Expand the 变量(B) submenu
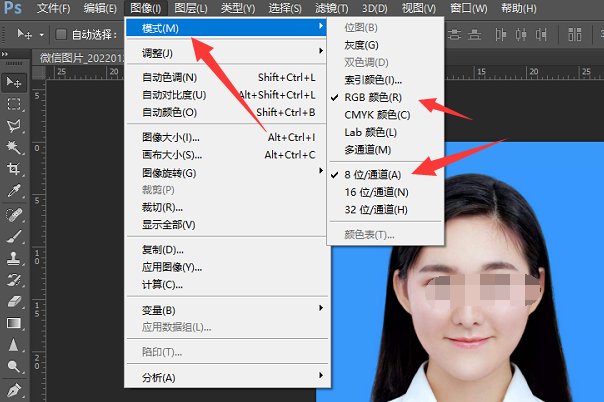The height and width of the screenshot is (402, 604). pyautogui.click(x=226, y=310)
